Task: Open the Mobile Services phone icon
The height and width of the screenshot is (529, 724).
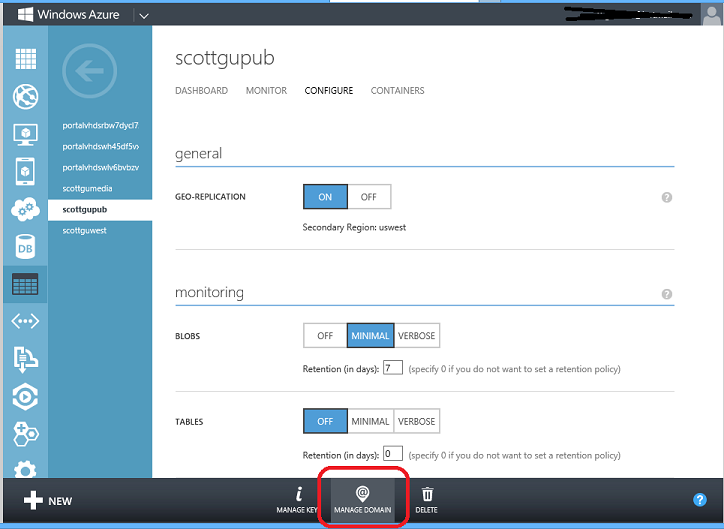Action: [x=25, y=172]
